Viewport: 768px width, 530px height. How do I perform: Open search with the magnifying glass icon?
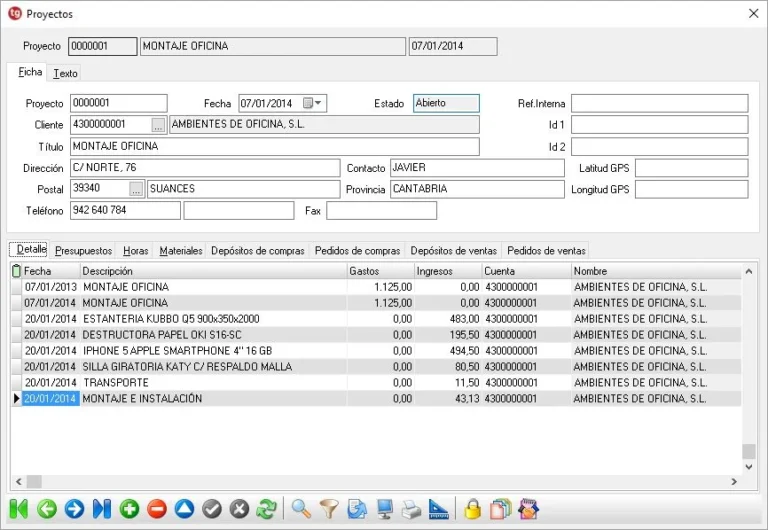301,509
